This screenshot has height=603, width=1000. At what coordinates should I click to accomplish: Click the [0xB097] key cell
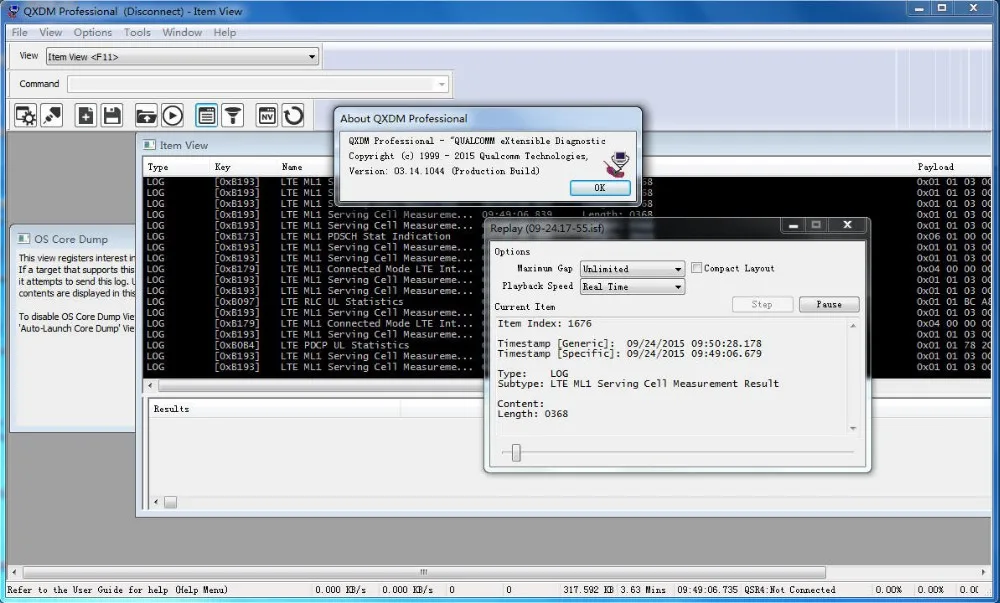click(x=237, y=302)
